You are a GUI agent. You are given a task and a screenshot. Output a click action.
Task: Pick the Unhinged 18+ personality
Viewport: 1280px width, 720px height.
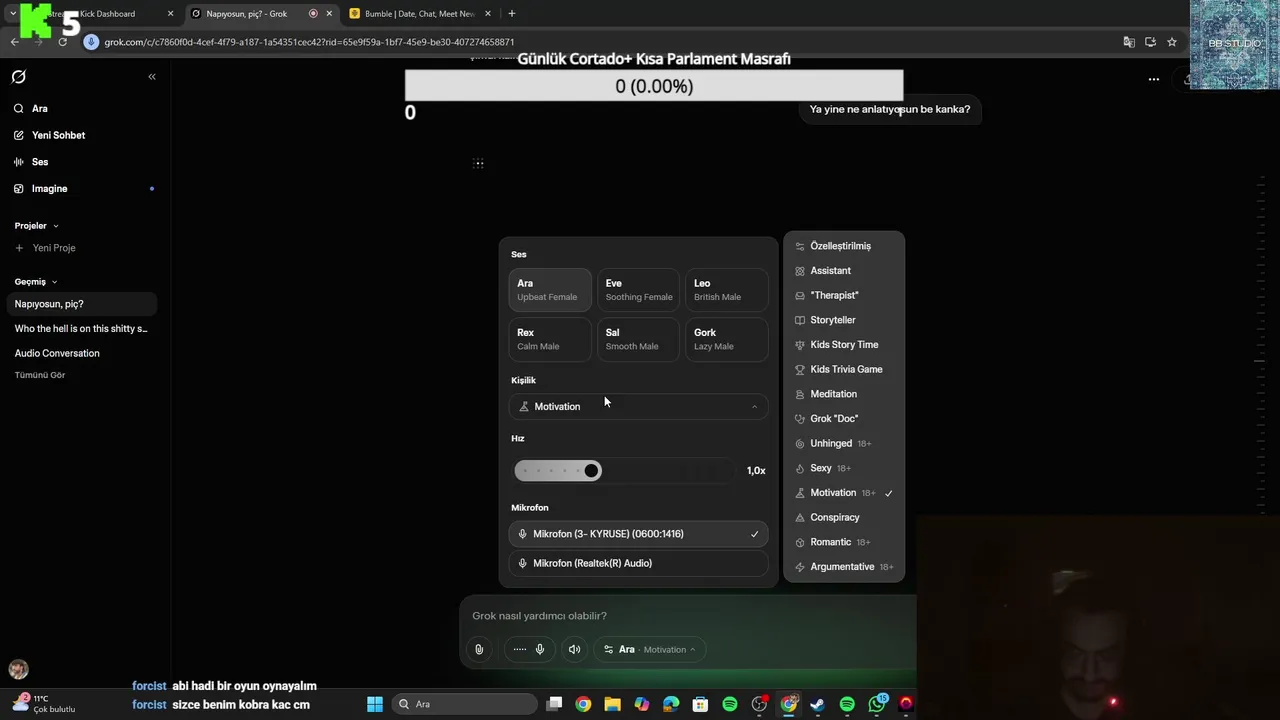pyautogui.click(x=844, y=443)
